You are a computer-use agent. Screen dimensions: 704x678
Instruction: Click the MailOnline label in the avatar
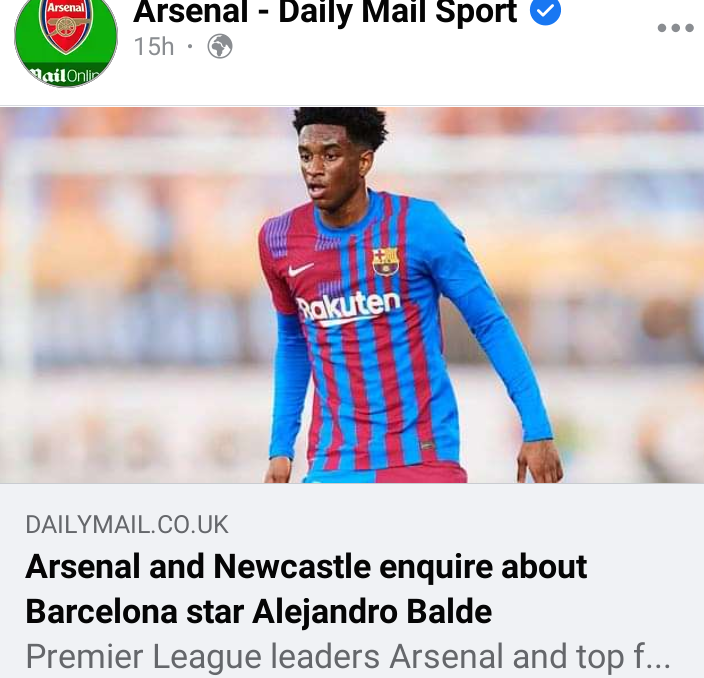pyautogui.click(x=67, y=75)
